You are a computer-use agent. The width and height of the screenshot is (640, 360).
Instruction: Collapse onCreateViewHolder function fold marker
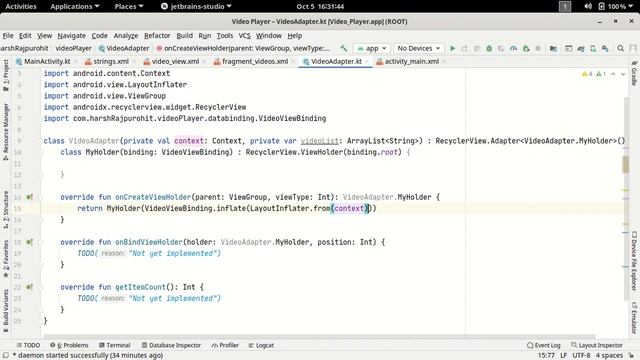coord(40,197)
